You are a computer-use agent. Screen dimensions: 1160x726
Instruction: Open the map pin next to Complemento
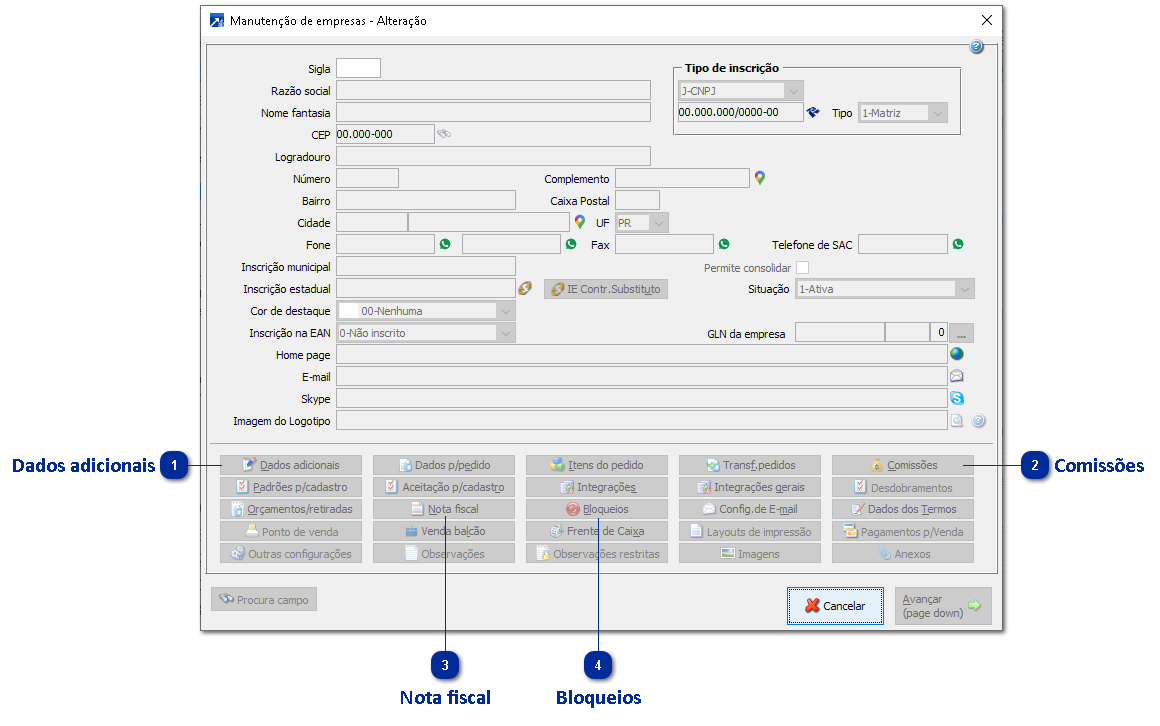pyautogui.click(x=760, y=178)
